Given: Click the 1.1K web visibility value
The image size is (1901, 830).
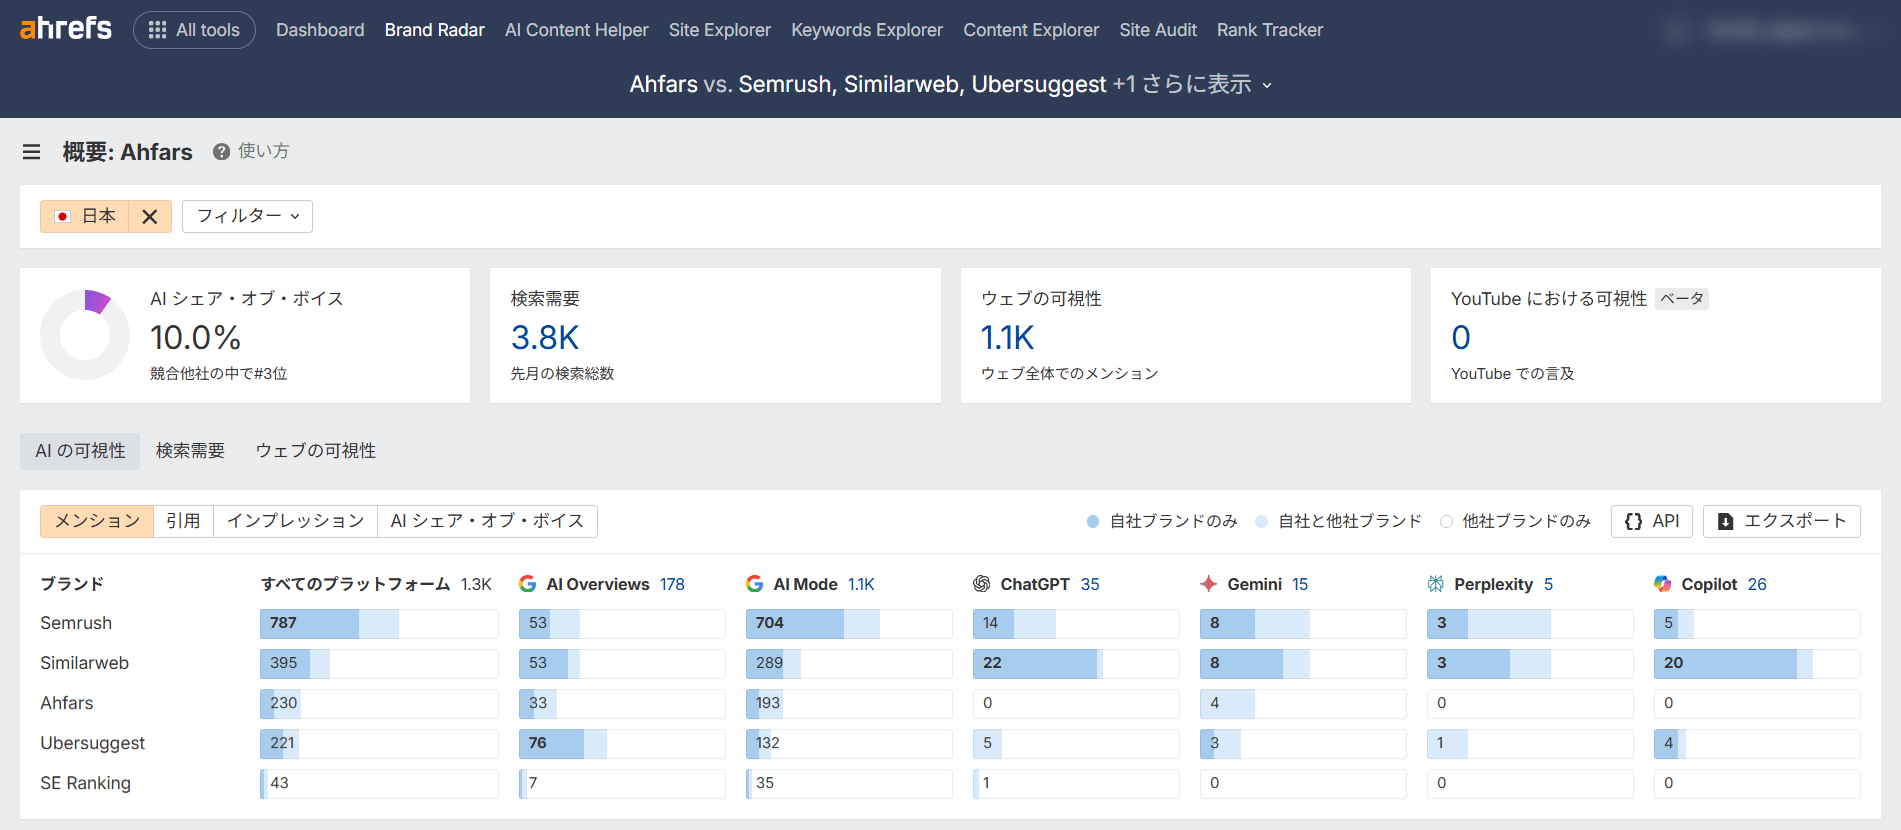Looking at the screenshot, I should (1007, 338).
